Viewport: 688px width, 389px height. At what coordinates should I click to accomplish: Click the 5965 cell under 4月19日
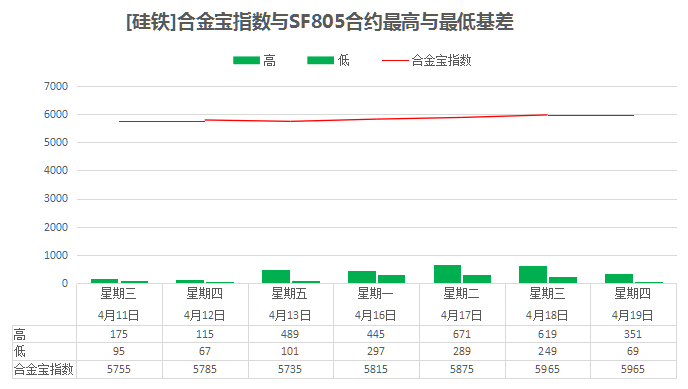[x=633, y=369]
